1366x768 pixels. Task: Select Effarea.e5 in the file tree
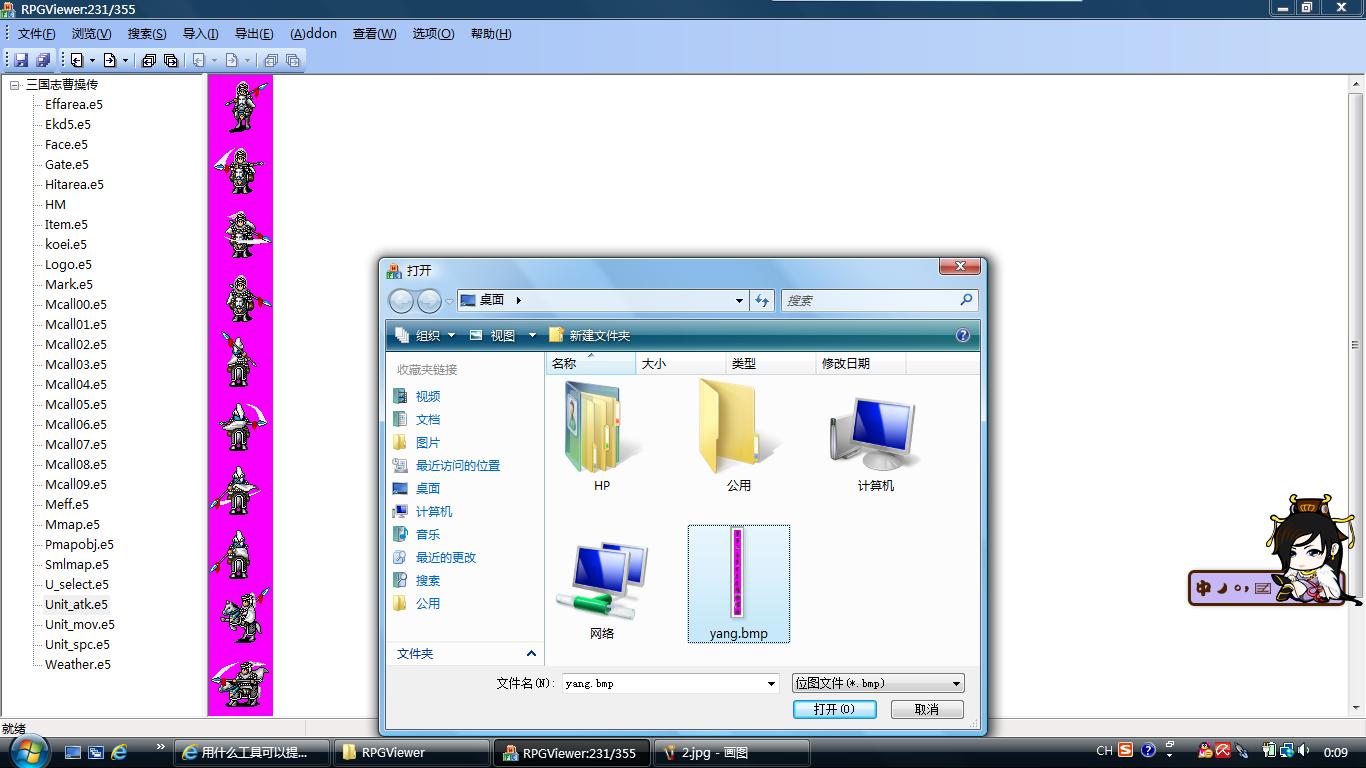pos(74,104)
